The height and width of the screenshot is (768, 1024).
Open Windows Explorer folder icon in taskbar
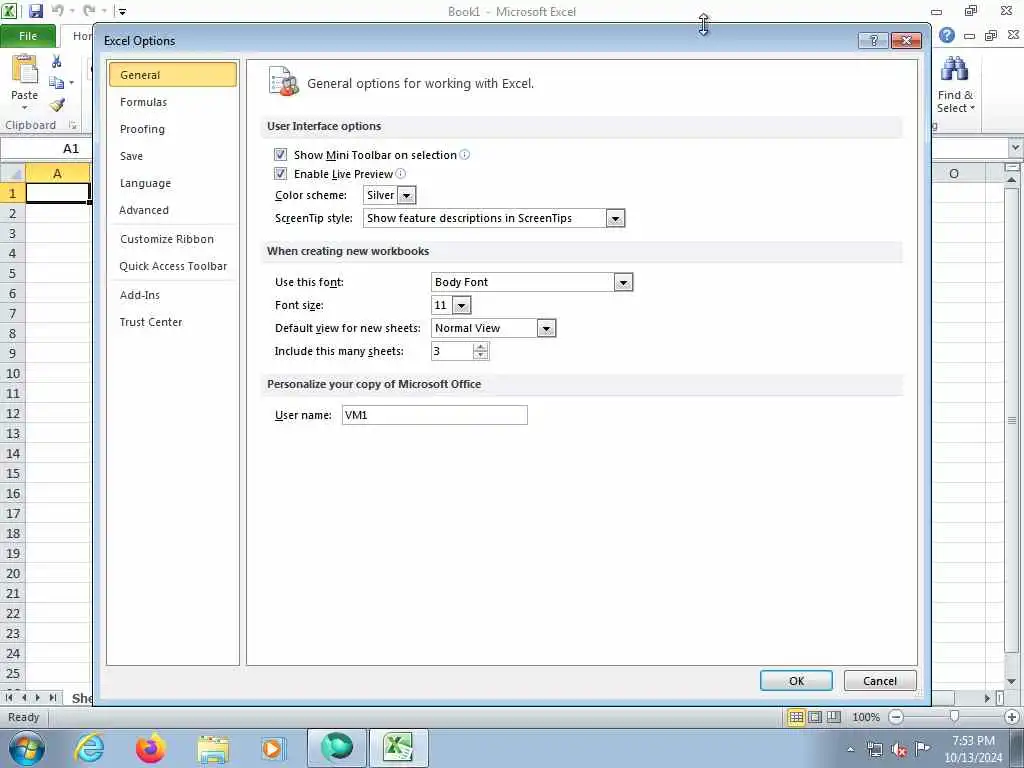213,749
